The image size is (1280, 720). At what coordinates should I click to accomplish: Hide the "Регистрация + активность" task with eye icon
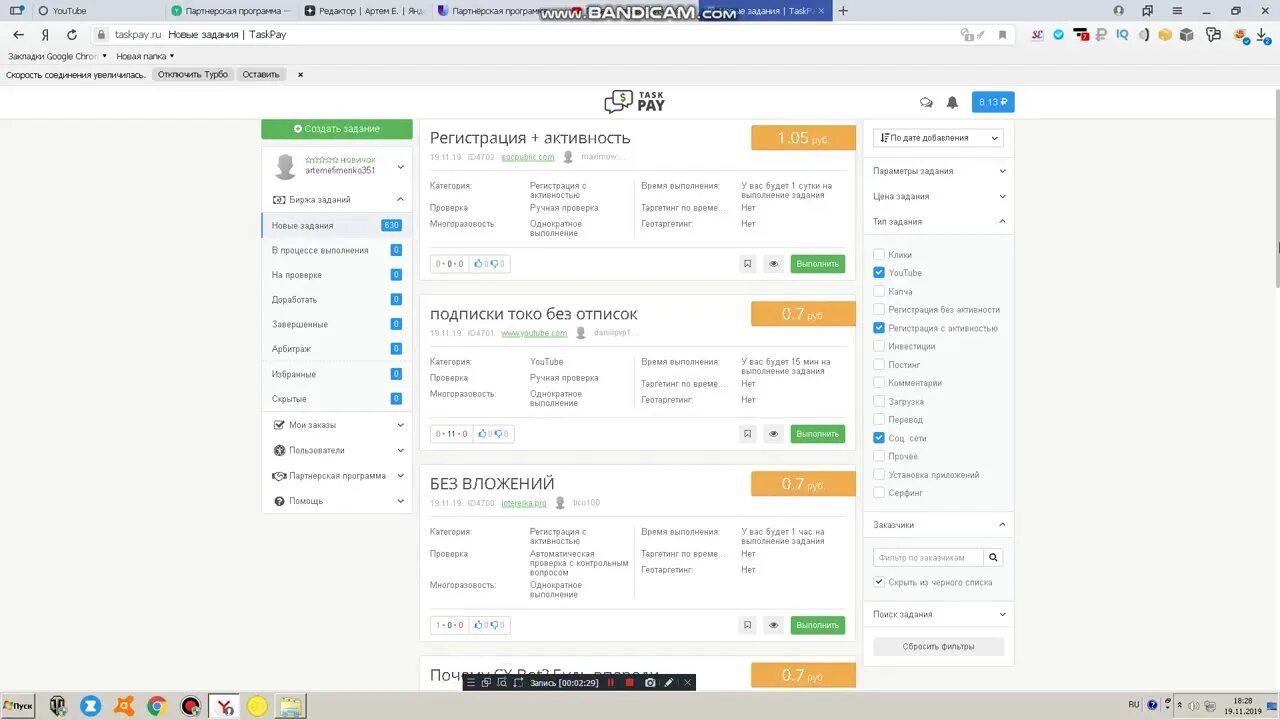(773, 264)
